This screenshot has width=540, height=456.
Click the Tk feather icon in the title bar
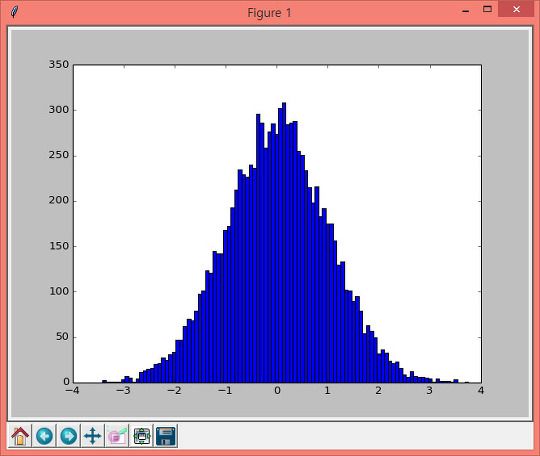click(14, 12)
